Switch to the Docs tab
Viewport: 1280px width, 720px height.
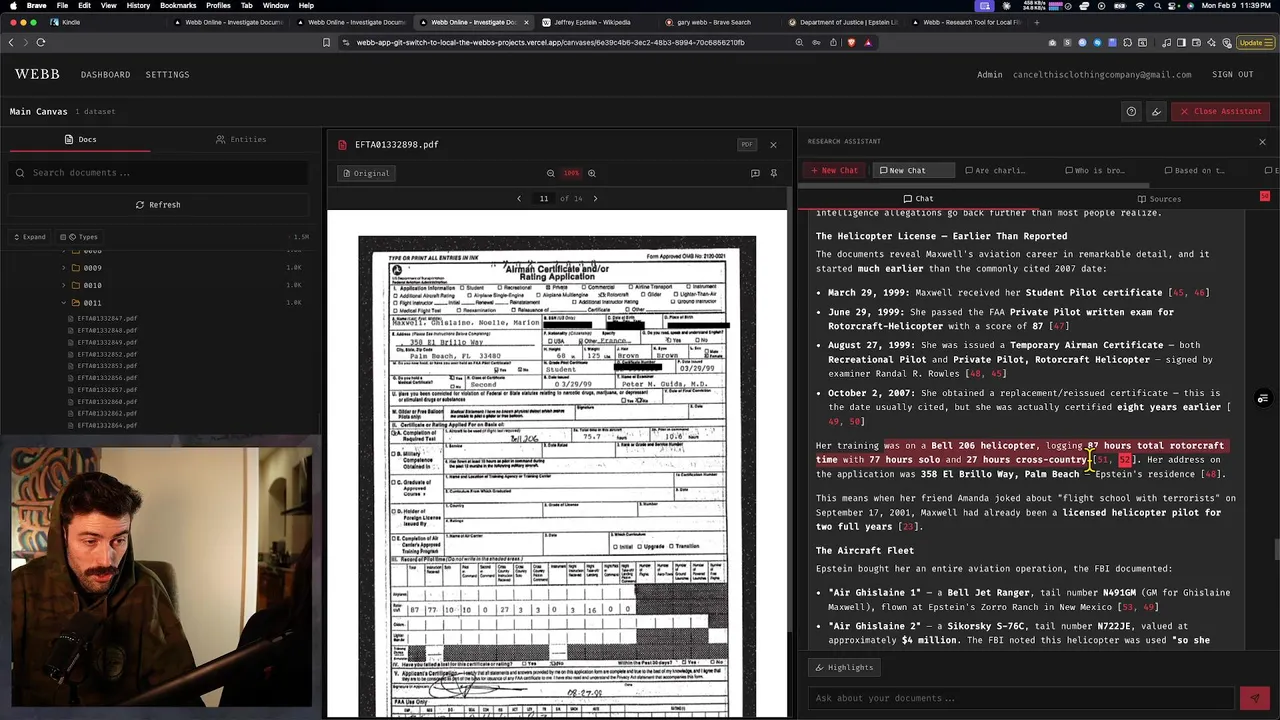tap(80, 139)
